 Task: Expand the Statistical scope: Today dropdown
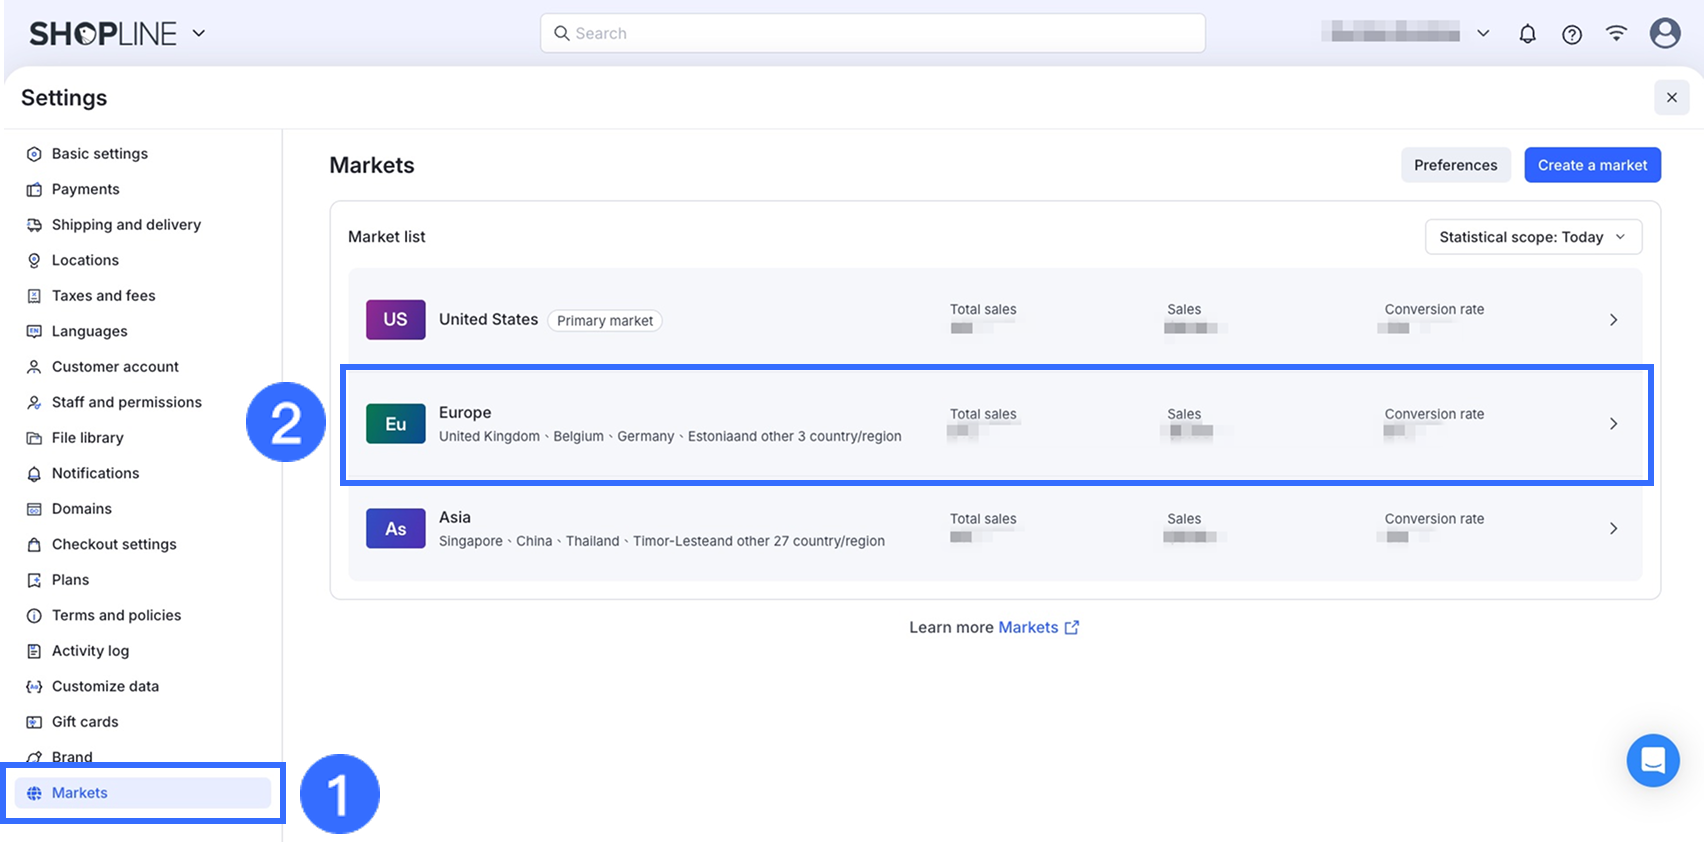point(1532,237)
